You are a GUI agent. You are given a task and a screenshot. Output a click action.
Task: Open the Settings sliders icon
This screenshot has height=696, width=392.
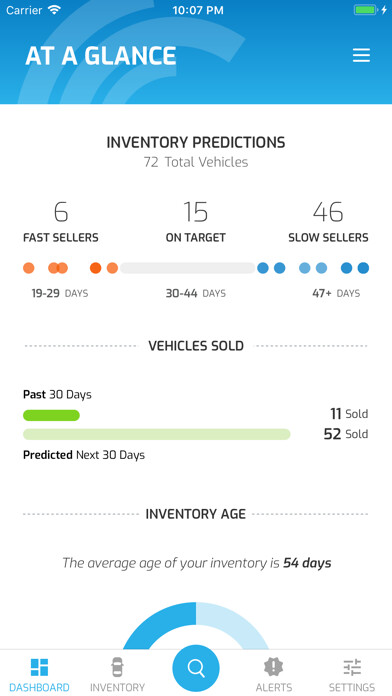[x=352, y=667]
